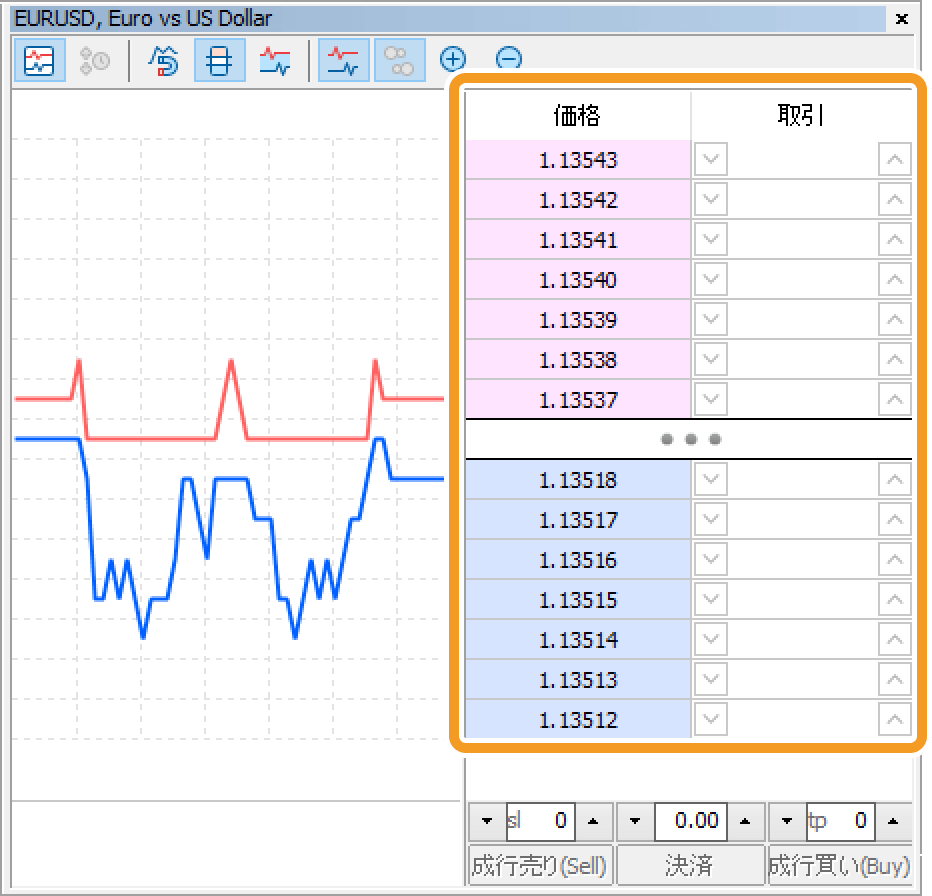Select bid price 1.13513
Viewport: 932px width, 896px height.
pos(578,680)
